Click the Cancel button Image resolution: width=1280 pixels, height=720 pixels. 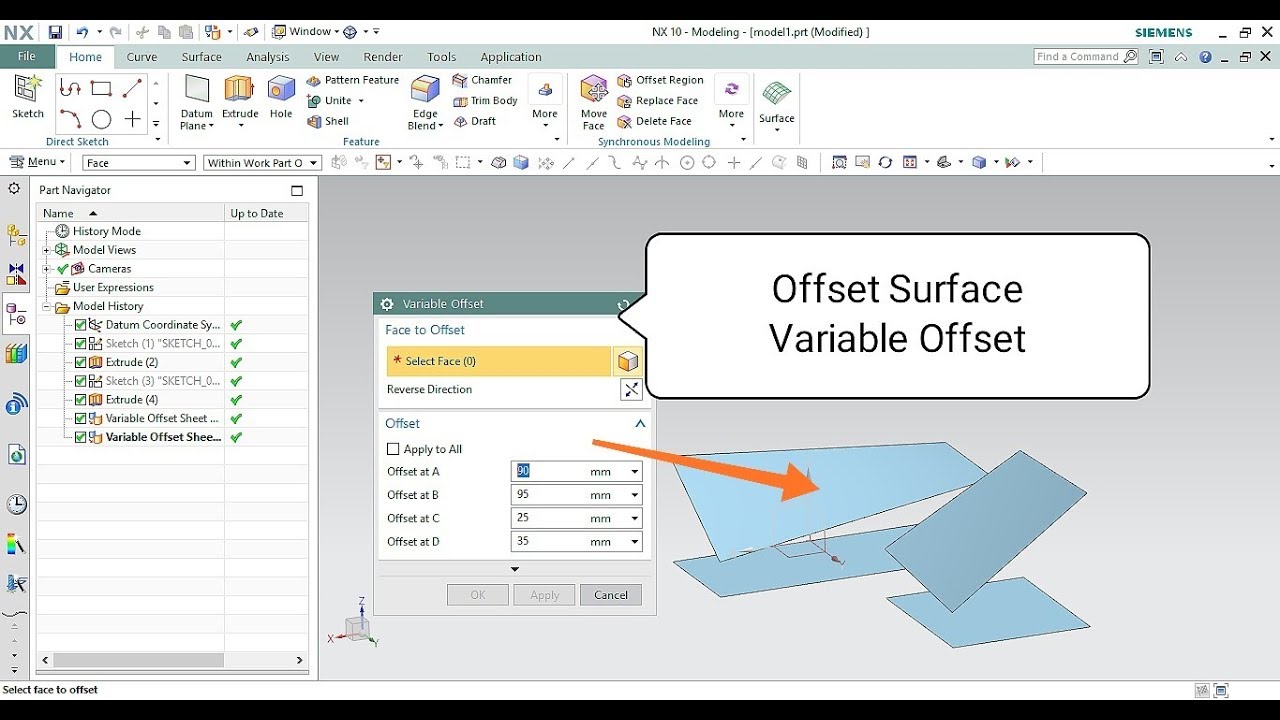point(611,595)
